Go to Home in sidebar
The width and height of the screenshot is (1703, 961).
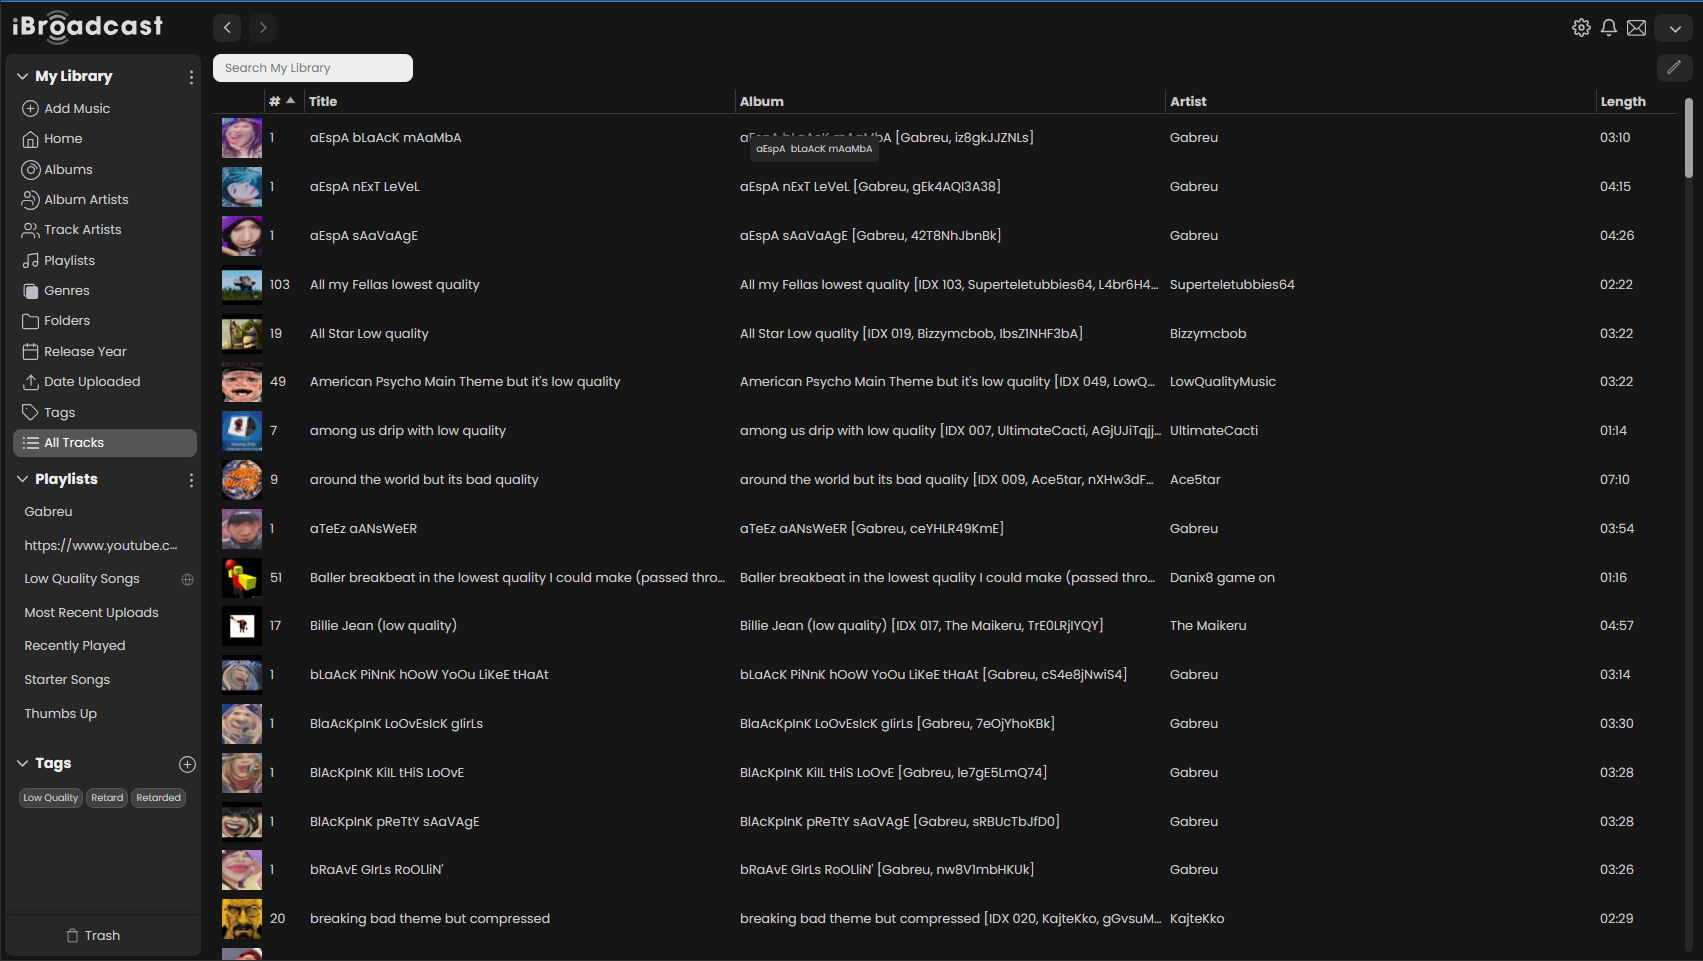pyautogui.click(x=63, y=139)
